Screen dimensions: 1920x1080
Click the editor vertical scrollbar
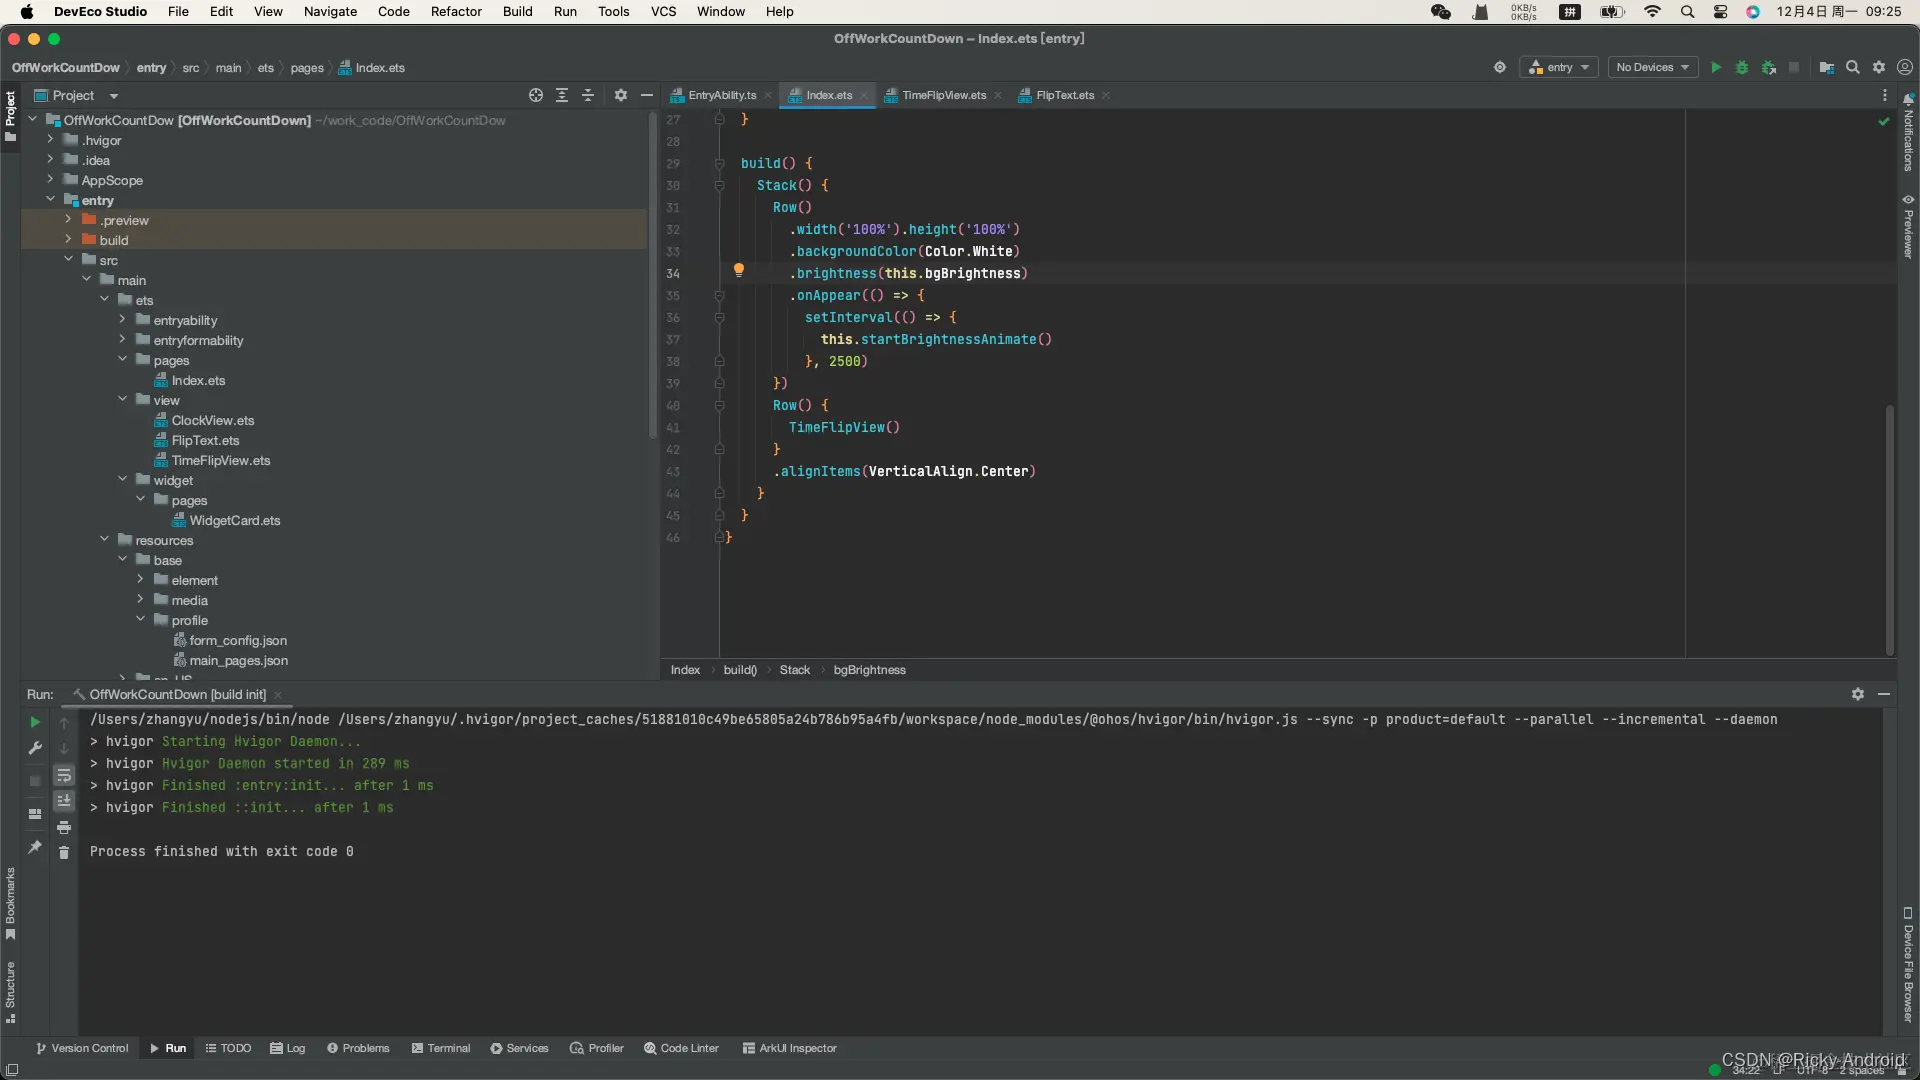1889,530
